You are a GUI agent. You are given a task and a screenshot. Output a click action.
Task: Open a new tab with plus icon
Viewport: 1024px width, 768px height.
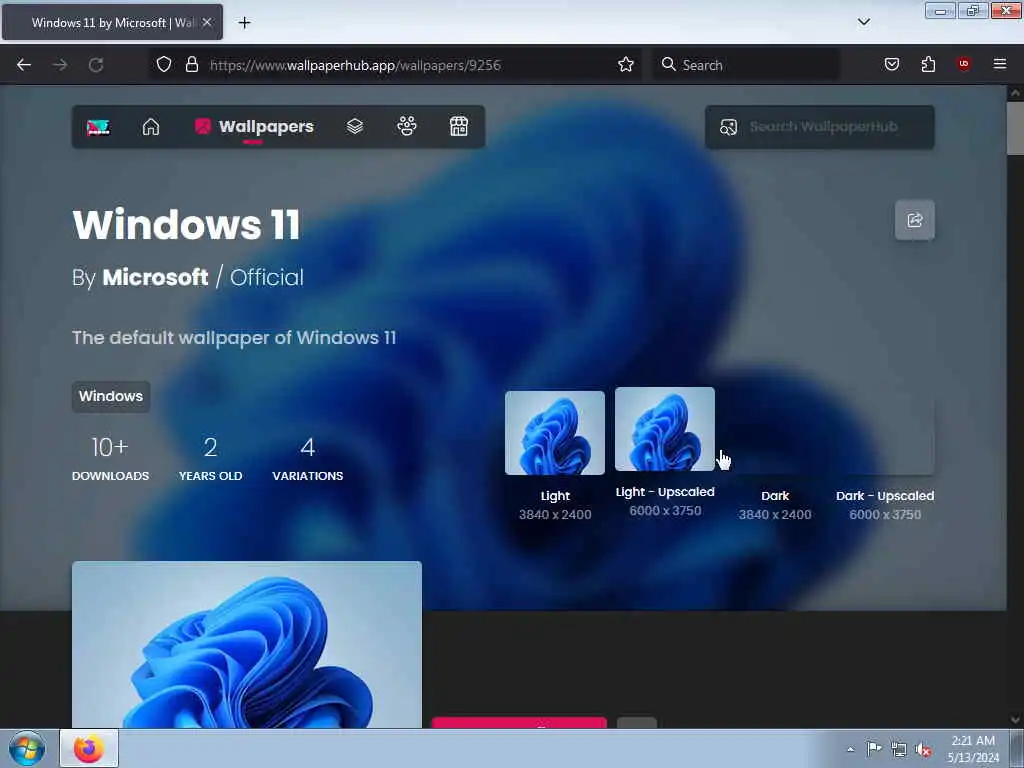pos(244,23)
